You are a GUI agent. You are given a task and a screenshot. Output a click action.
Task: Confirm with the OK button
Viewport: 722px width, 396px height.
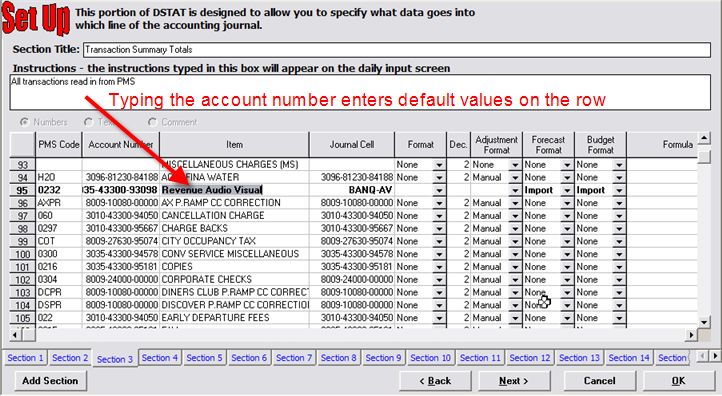(x=678, y=381)
